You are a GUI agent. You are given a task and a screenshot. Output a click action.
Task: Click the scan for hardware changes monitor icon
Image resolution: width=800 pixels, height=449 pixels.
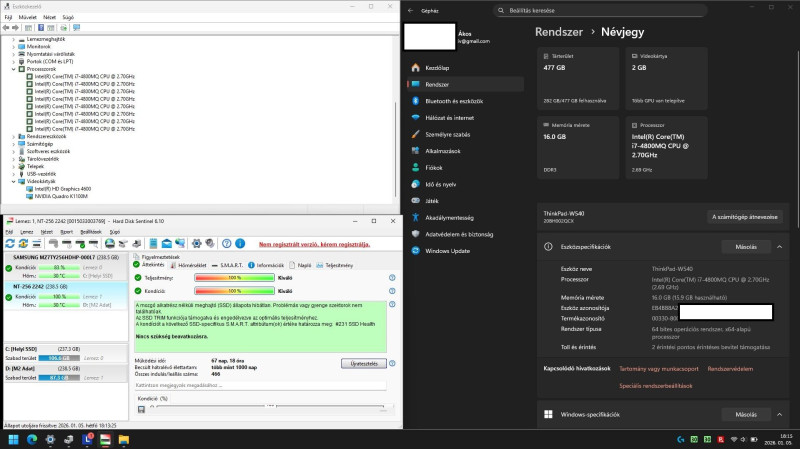point(77,28)
